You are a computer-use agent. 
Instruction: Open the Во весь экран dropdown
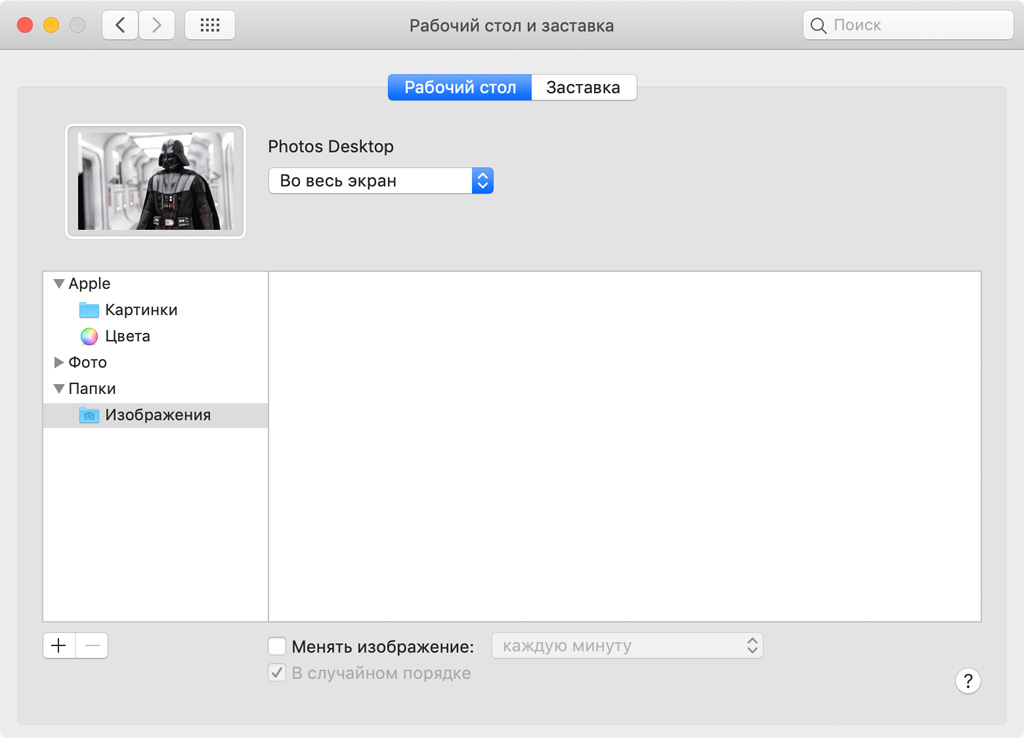pos(381,181)
